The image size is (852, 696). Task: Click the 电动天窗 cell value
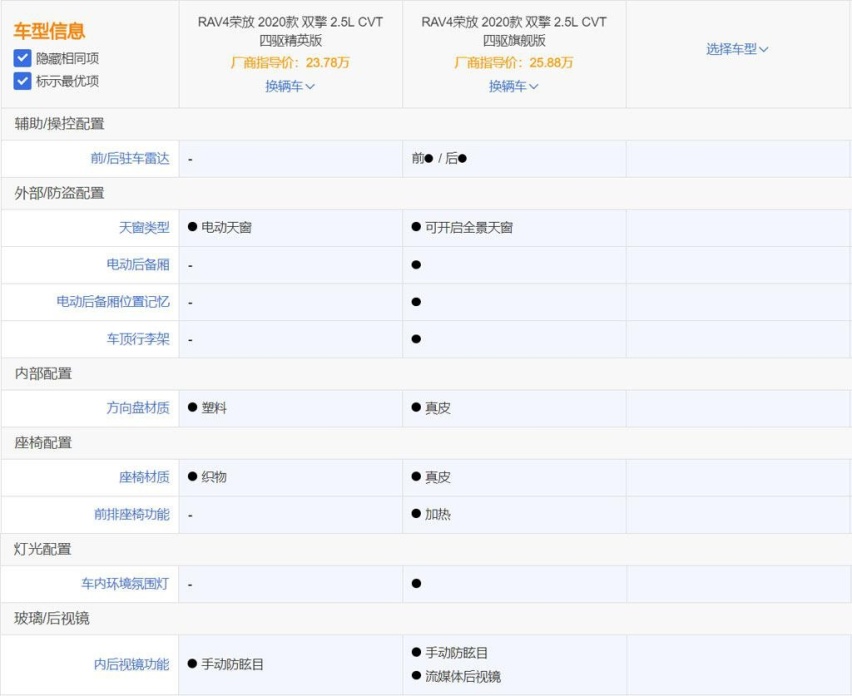227,227
